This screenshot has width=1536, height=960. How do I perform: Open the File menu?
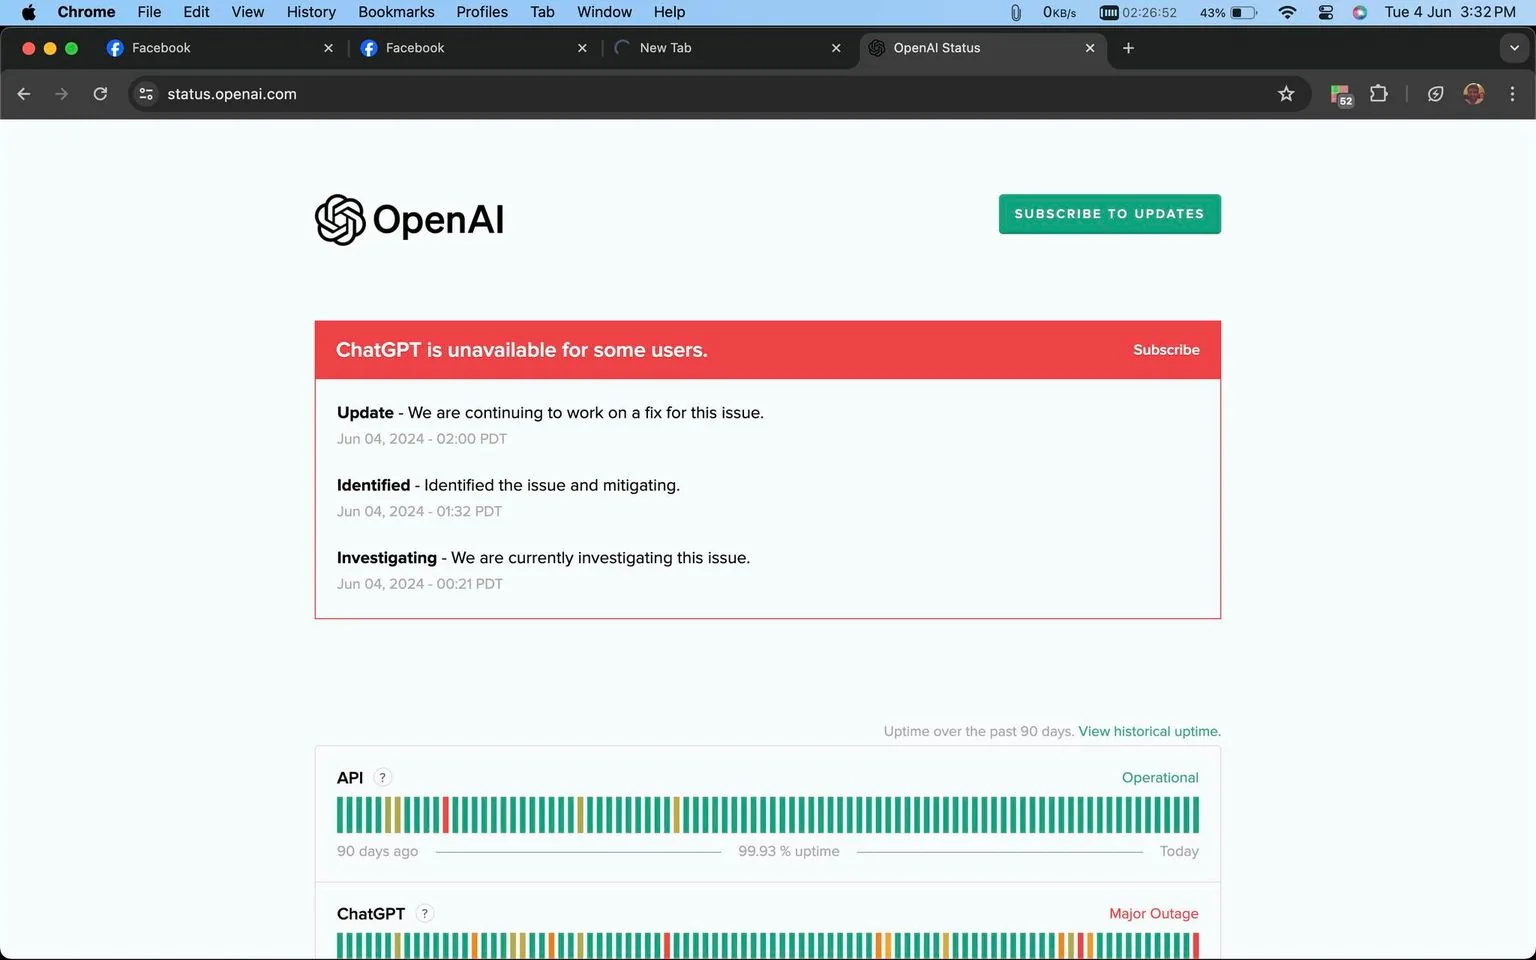coord(149,12)
